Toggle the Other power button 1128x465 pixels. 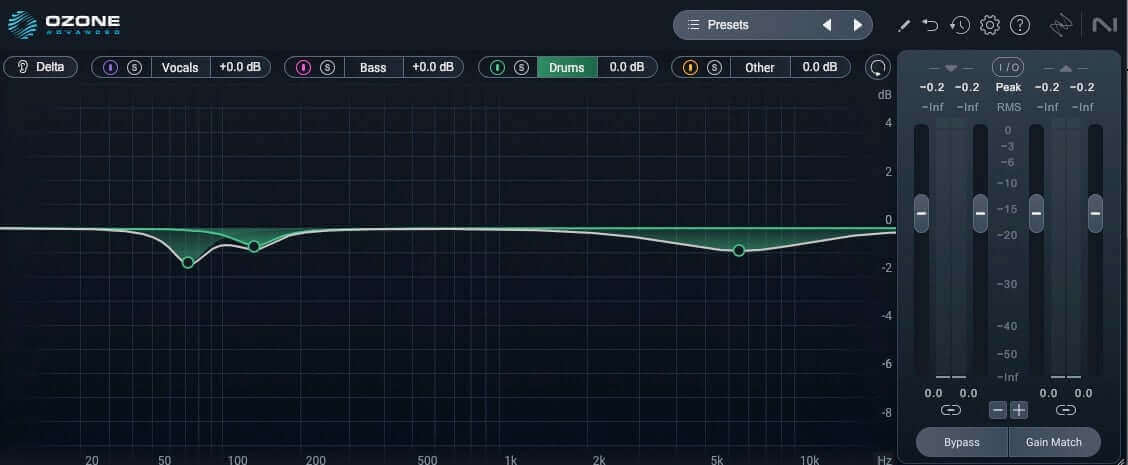tap(690, 68)
